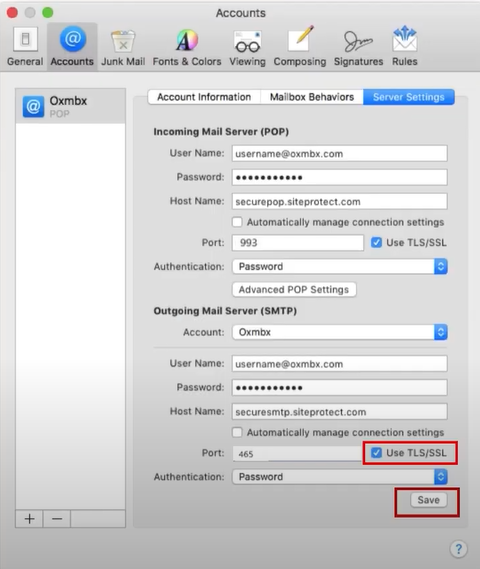Open Fonts & Colors preferences
This screenshot has height=569, width=480.
pyautogui.click(x=187, y=46)
